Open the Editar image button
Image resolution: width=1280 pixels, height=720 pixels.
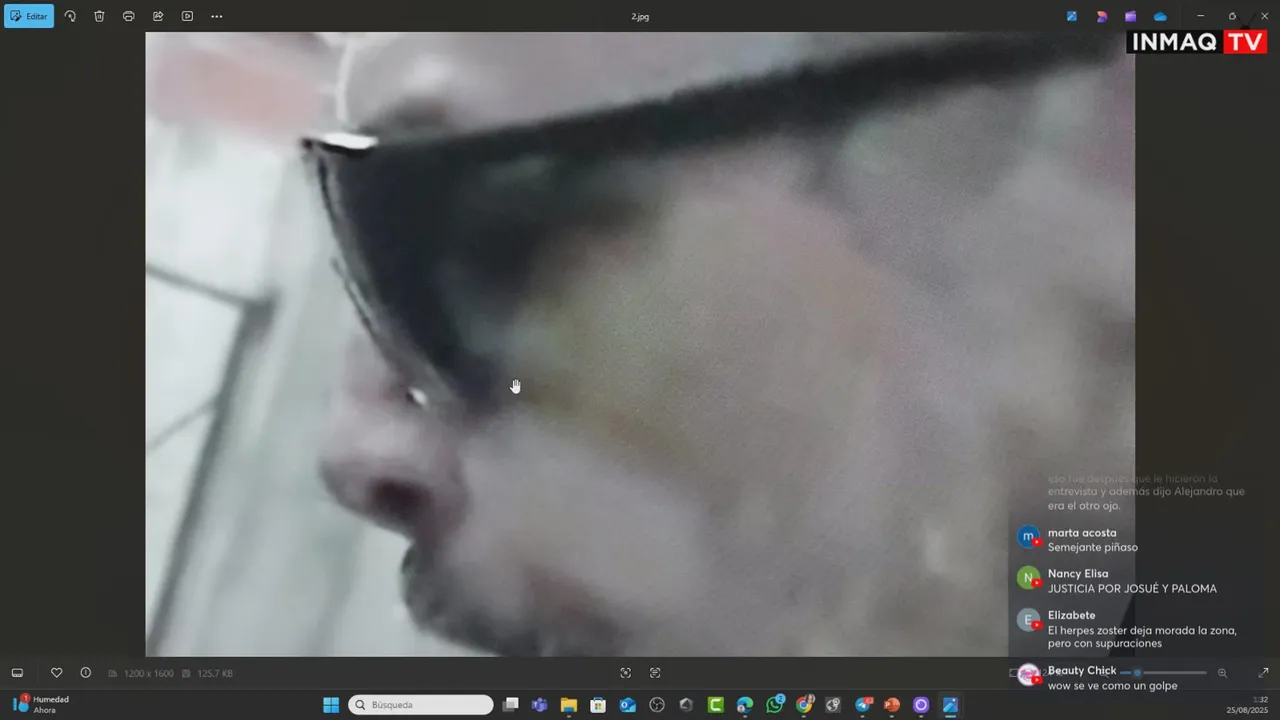(x=29, y=16)
